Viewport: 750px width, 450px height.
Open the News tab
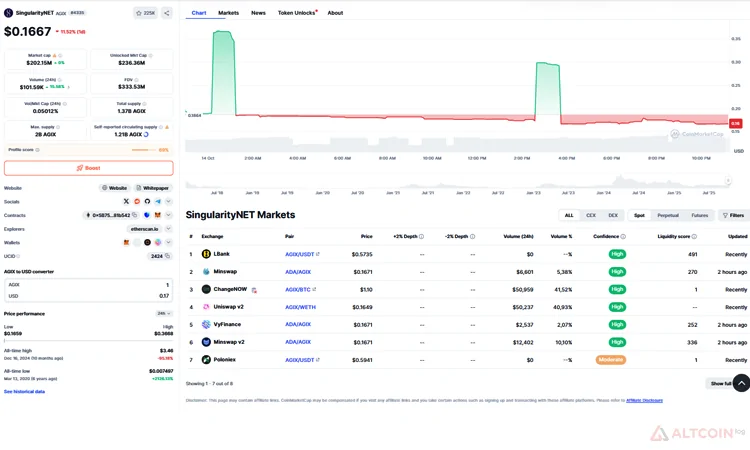pyautogui.click(x=258, y=13)
